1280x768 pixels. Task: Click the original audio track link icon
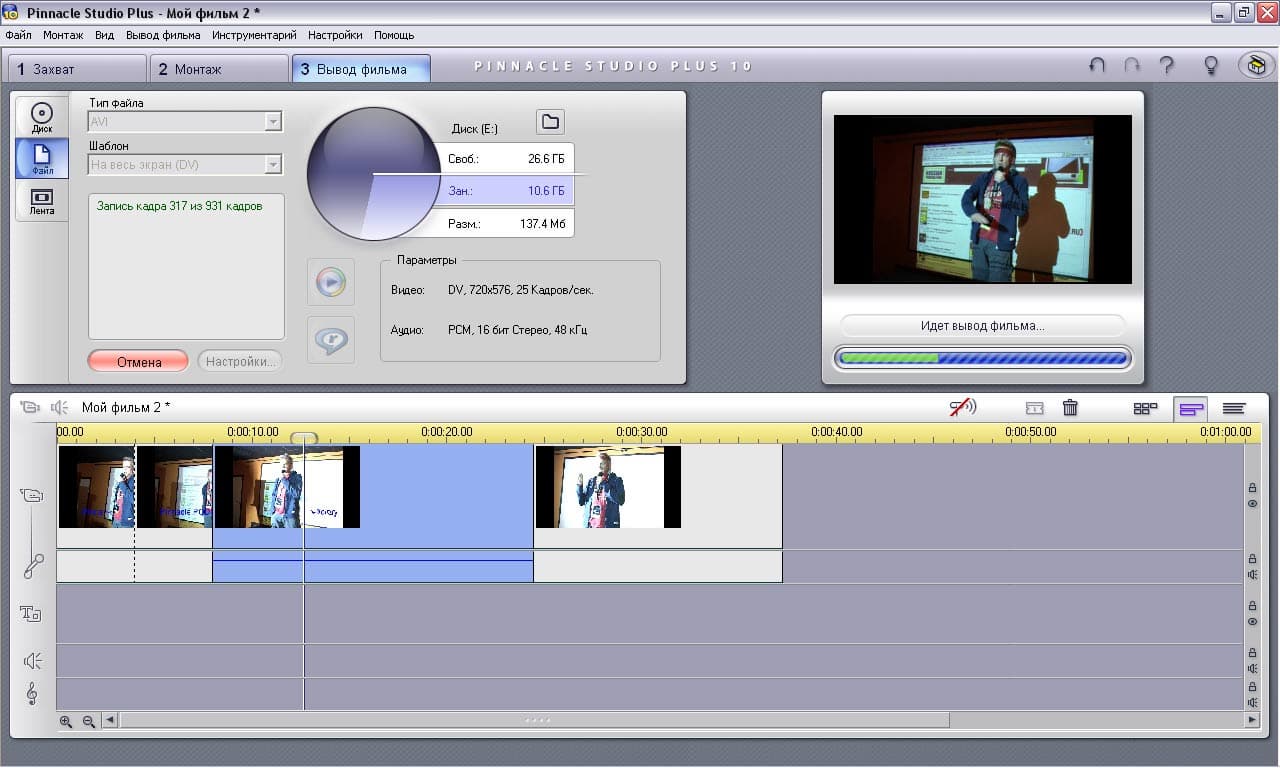[x=33, y=566]
